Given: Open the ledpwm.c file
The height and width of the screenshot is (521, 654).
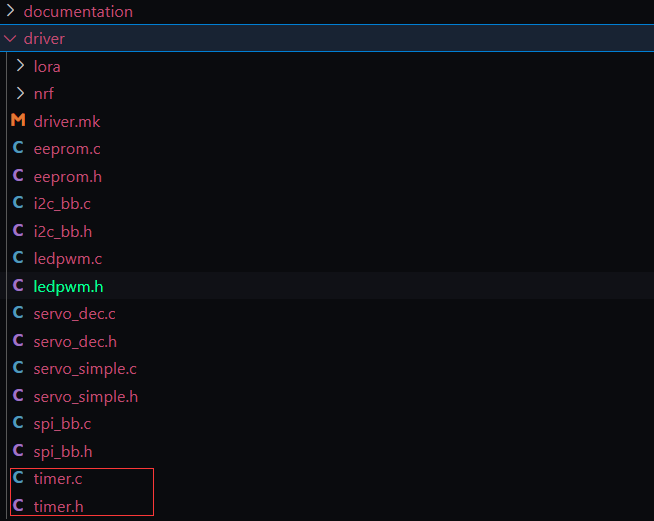Looking at the screenshot, I should (x=68, y=259).
